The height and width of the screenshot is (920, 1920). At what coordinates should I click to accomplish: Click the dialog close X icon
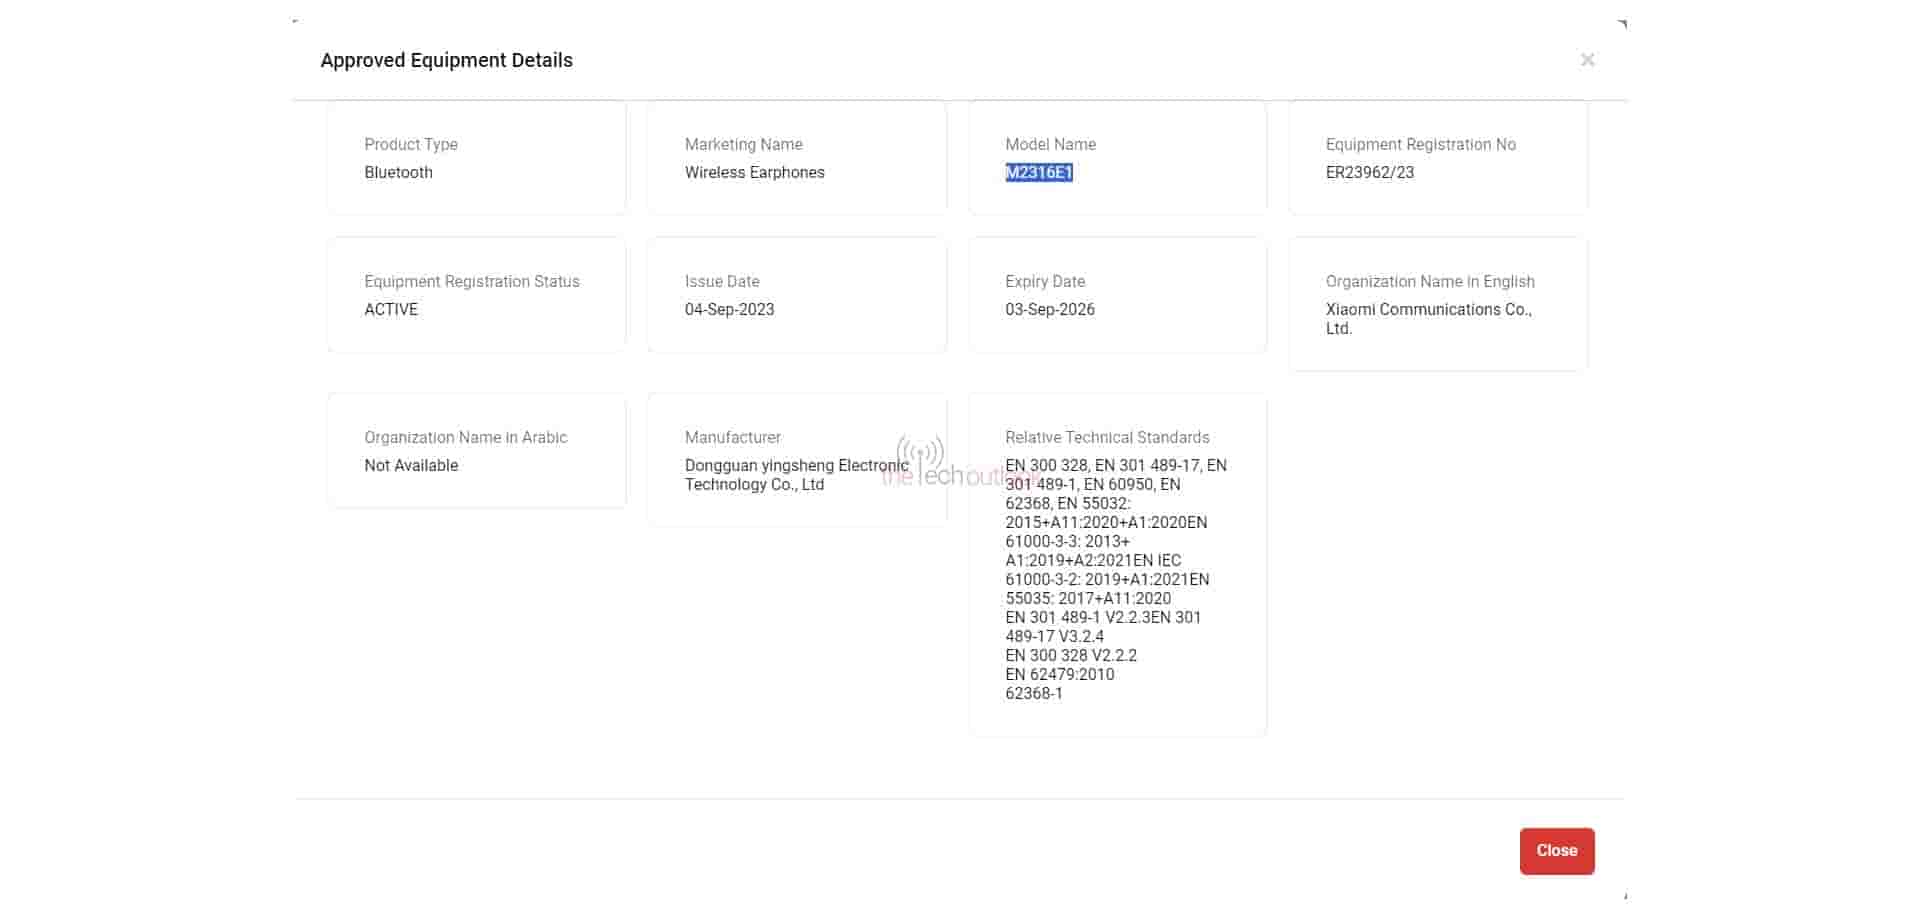1588,59
